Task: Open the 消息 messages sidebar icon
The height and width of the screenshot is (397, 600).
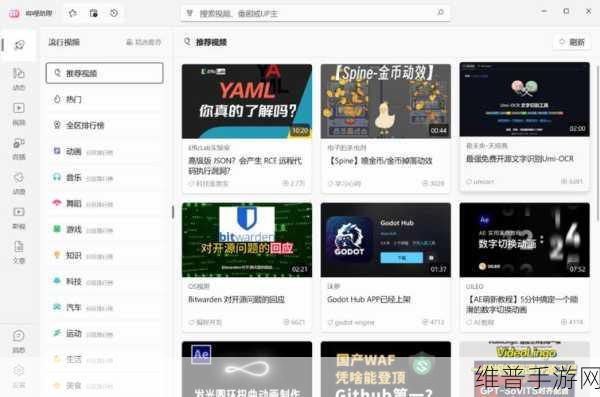Action: pyautogui.click(x=19, y=341)
